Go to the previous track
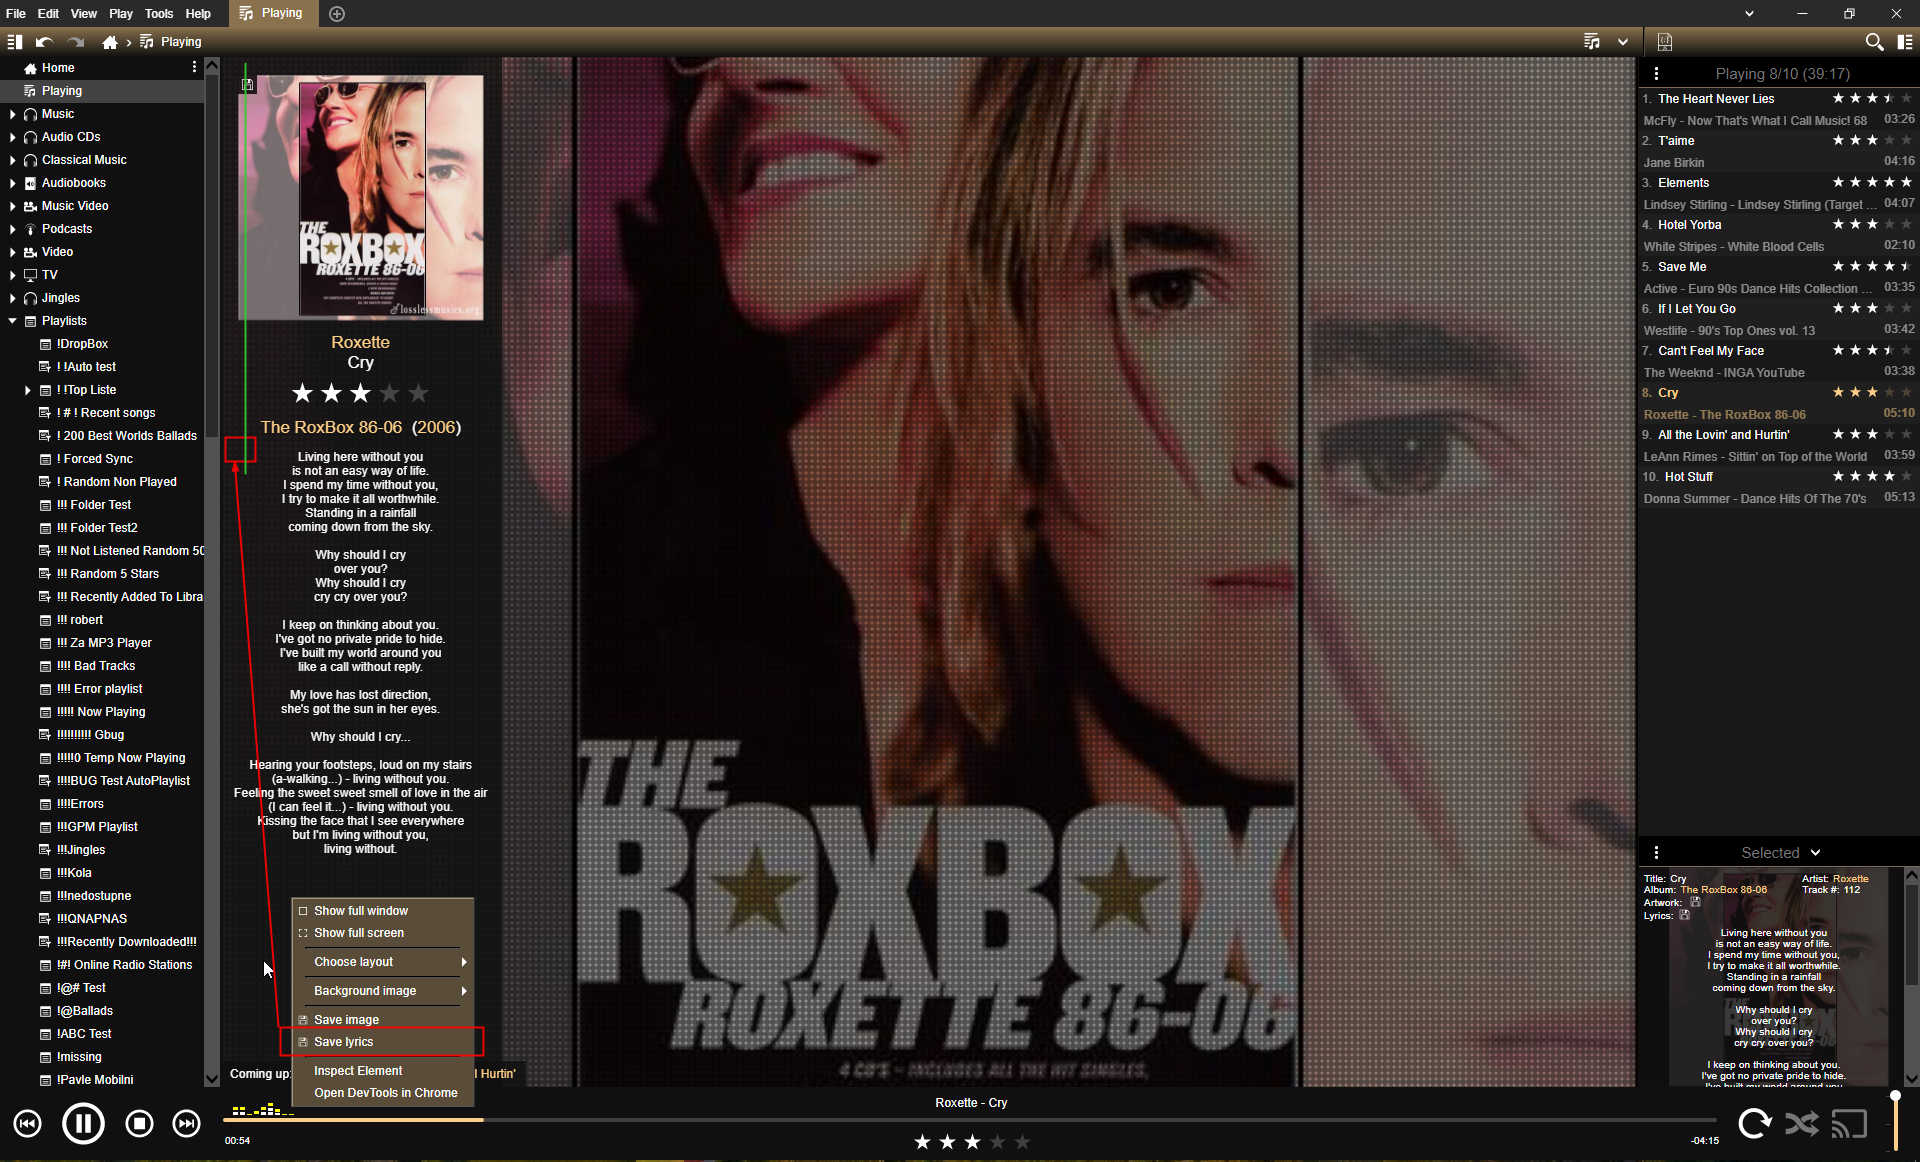This screenshot has width=1920, height=1162. pos(28,1124)
